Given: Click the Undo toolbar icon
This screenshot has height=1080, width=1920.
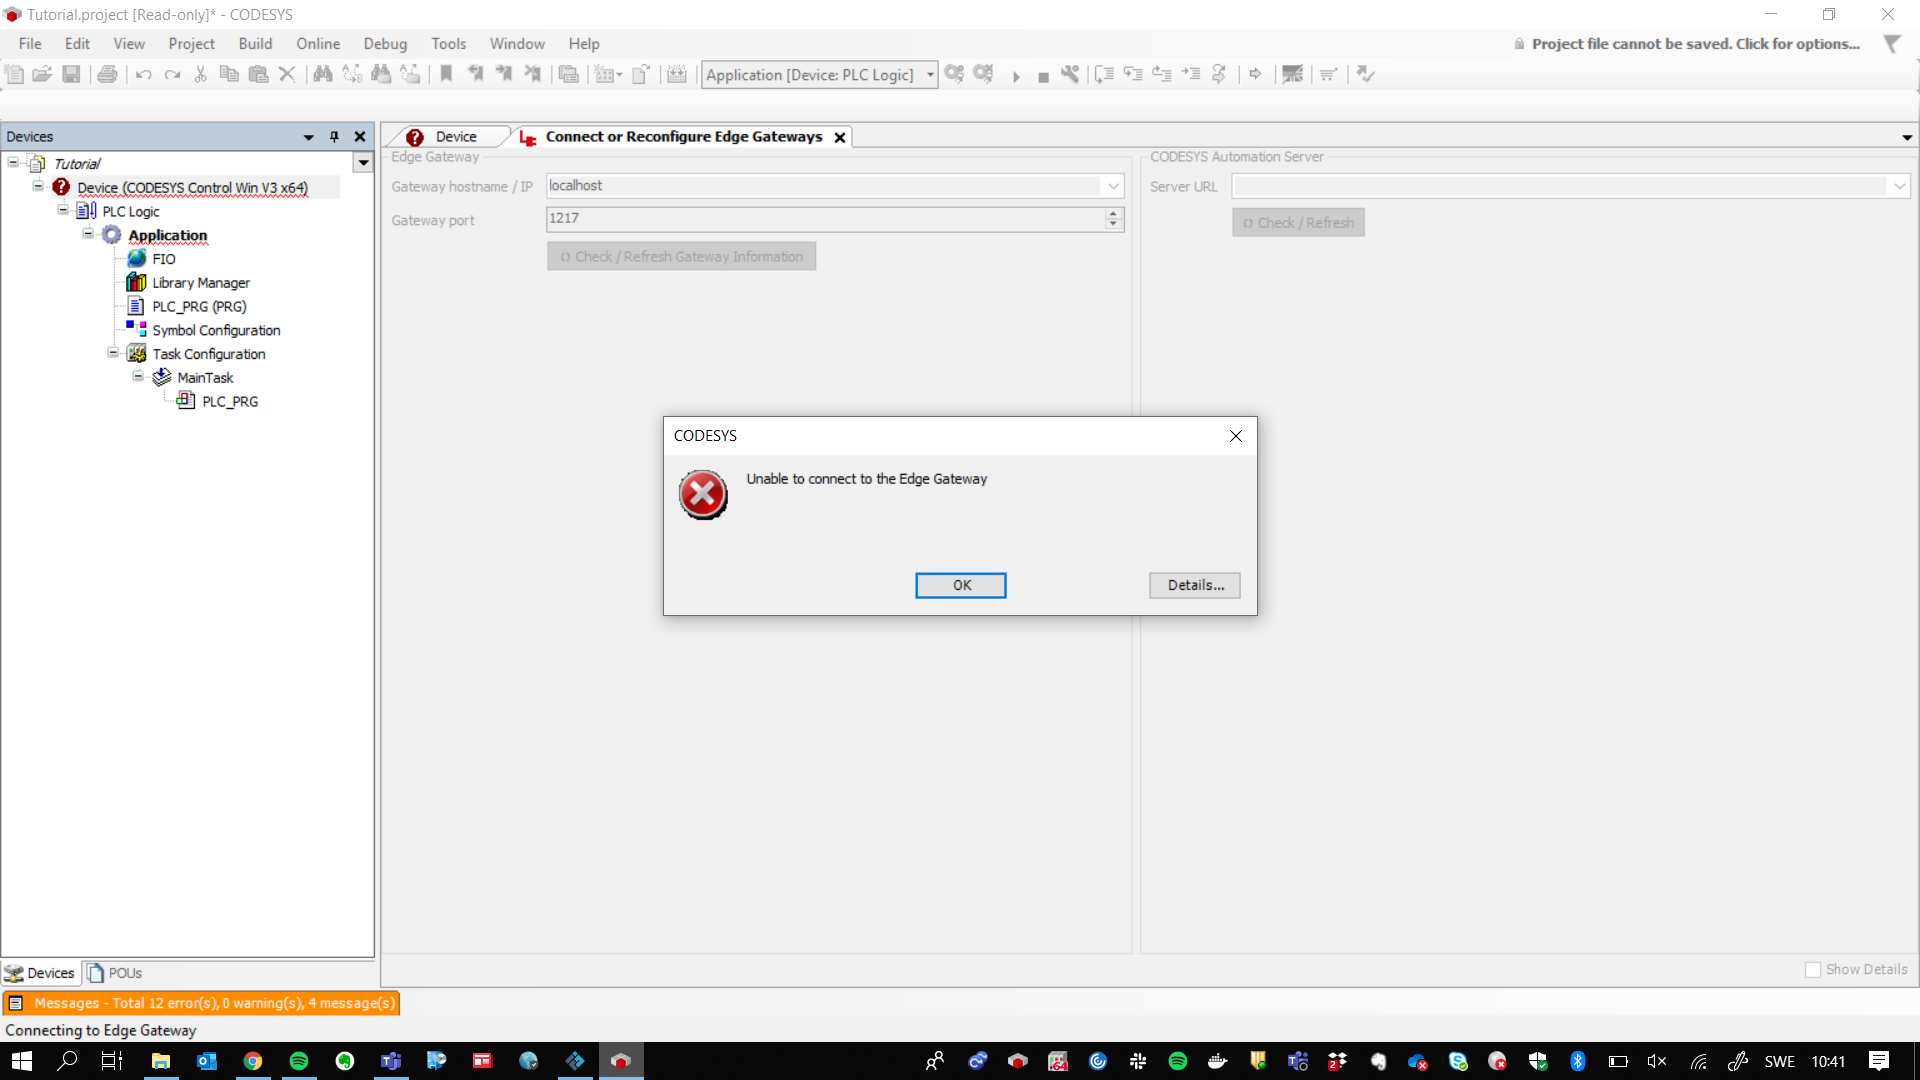Looking at the screenshot, I should point(143,74).
